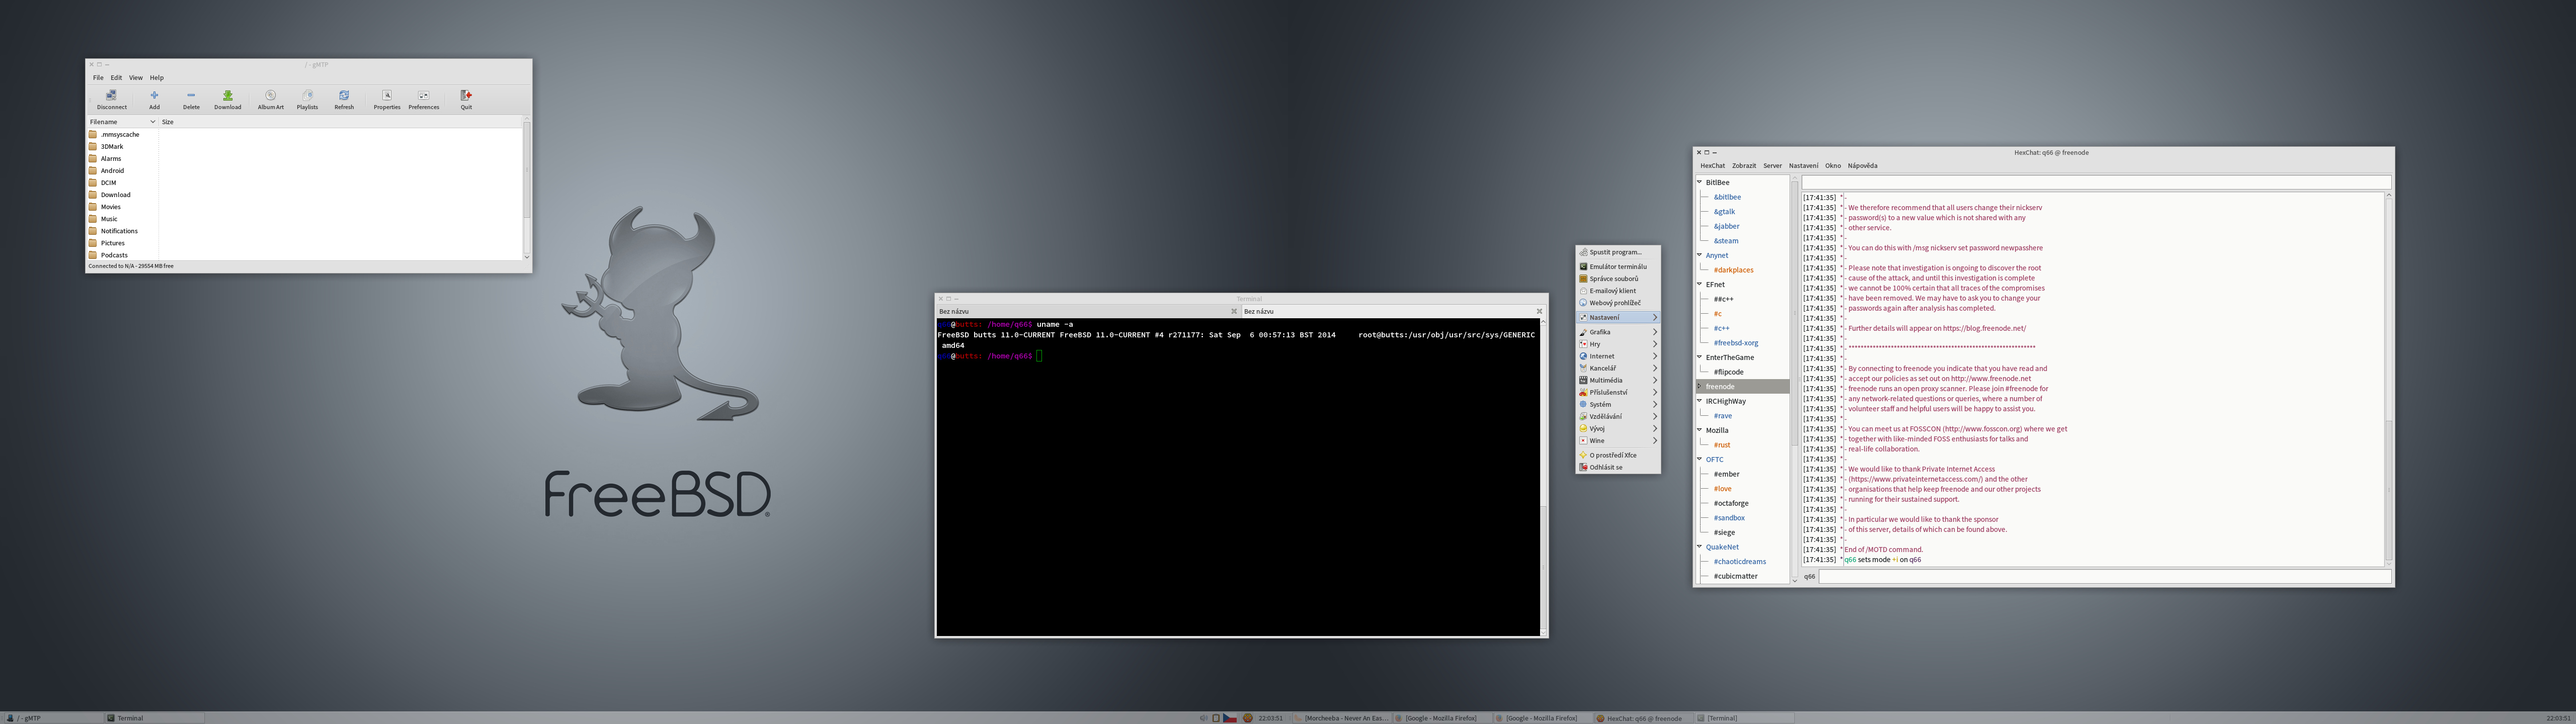Click the green Download icon in gMTP
Viewport: 2576px width, 724px height.
point(227,96)
